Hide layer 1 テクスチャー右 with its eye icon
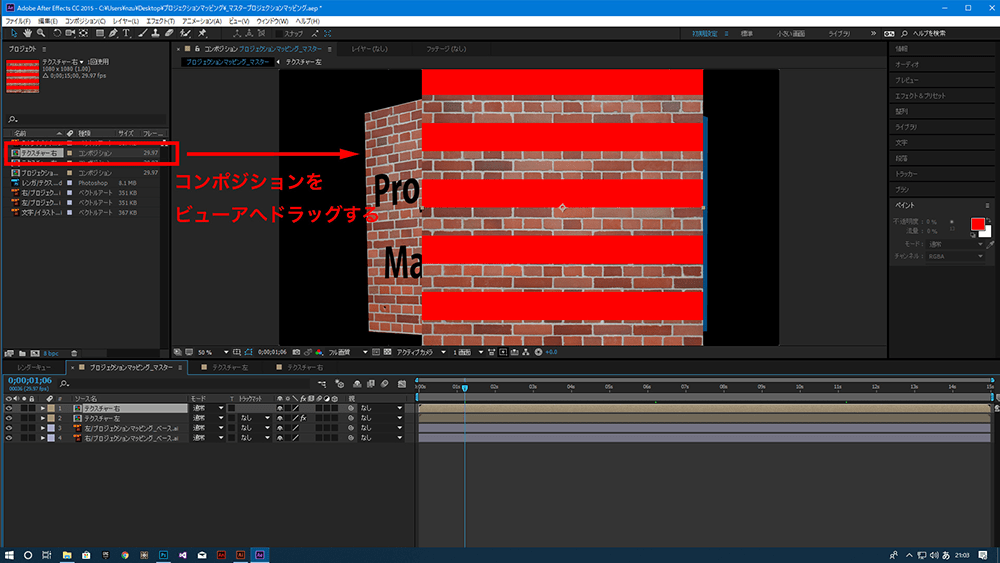The width and height of the screenshot is (1000, 563). click(x=9, y=409)
